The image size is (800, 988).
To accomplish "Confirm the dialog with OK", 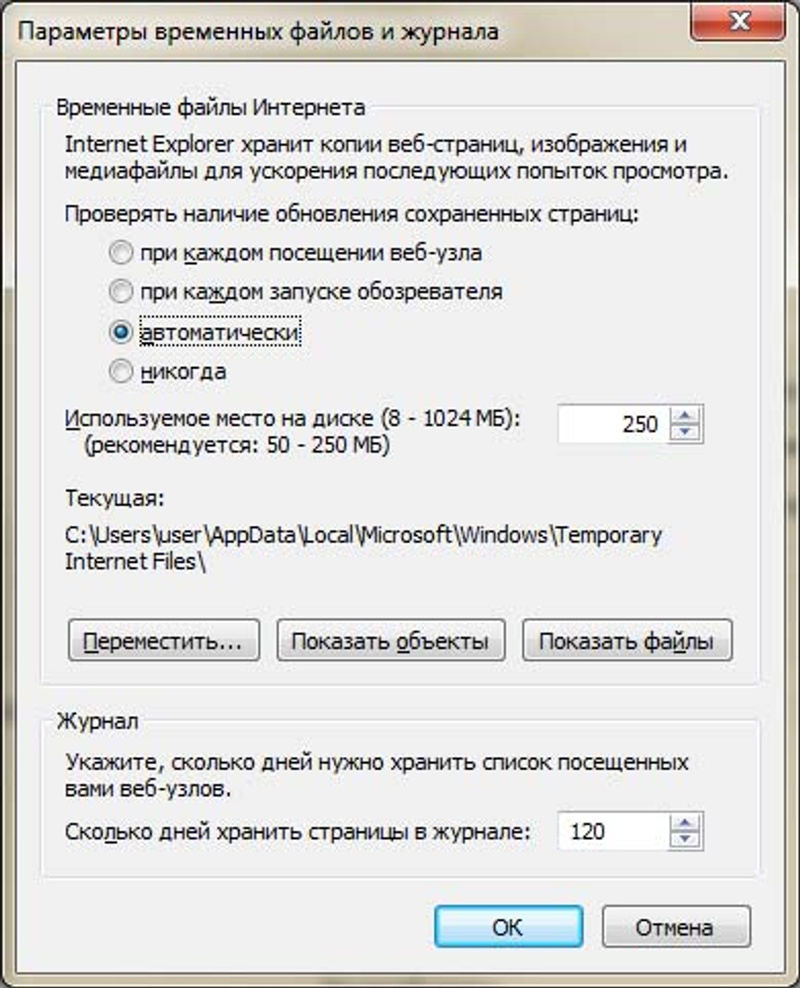I will click(508, 927).
